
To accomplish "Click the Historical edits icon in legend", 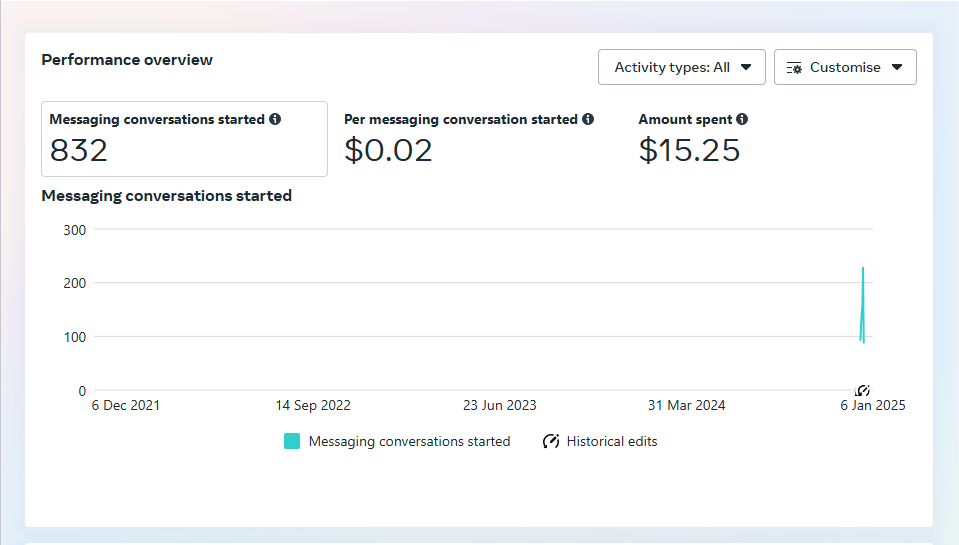I will (x=551, y=441).
